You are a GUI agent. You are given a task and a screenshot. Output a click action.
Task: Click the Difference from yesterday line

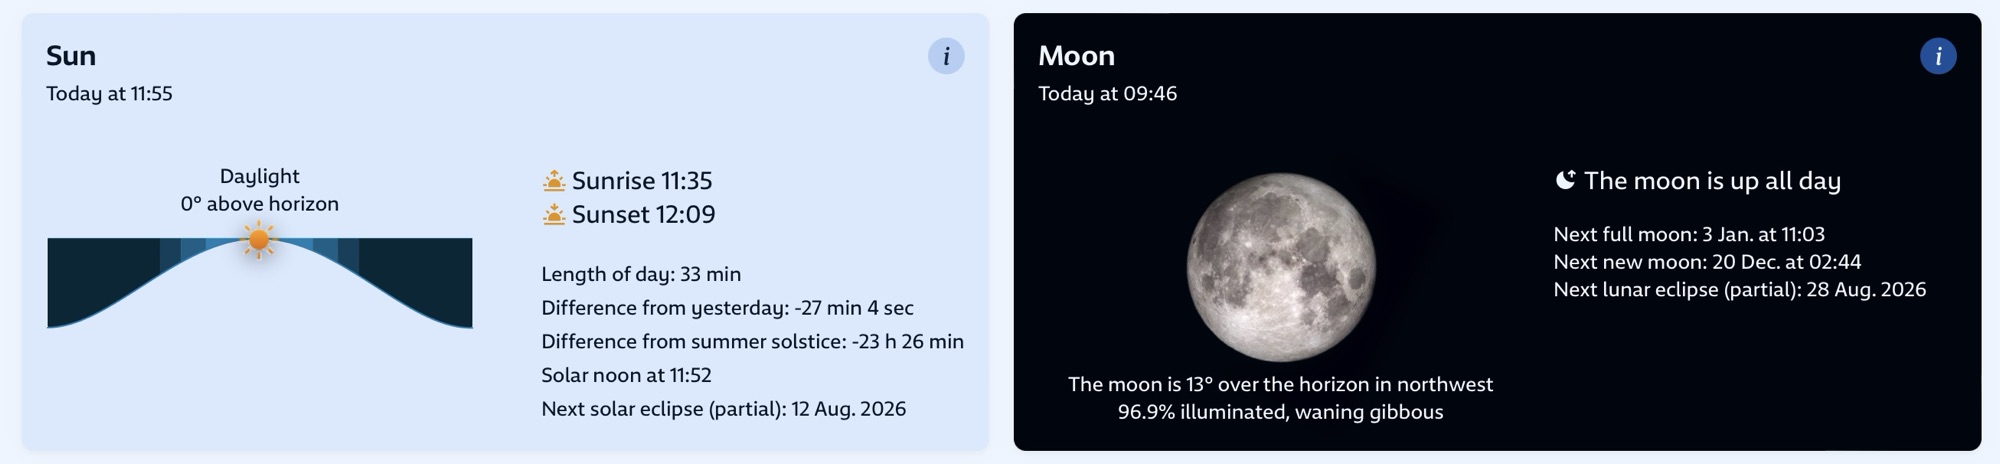(727, 308)
